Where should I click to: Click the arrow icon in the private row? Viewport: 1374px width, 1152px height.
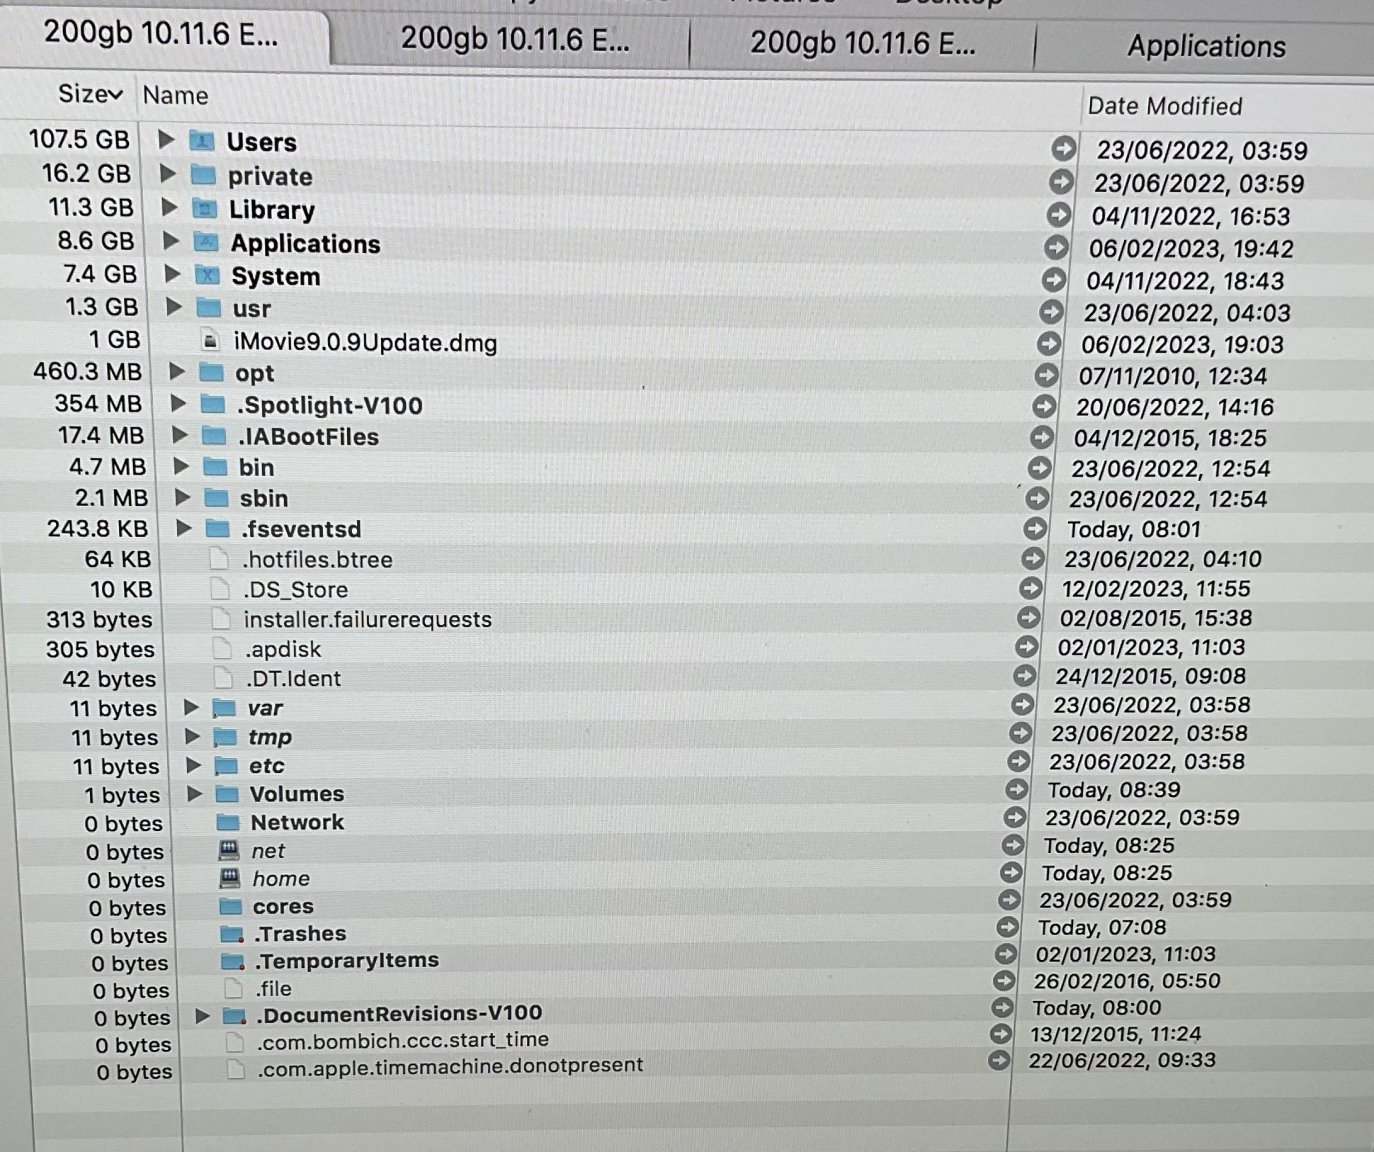pos(1061,182)
